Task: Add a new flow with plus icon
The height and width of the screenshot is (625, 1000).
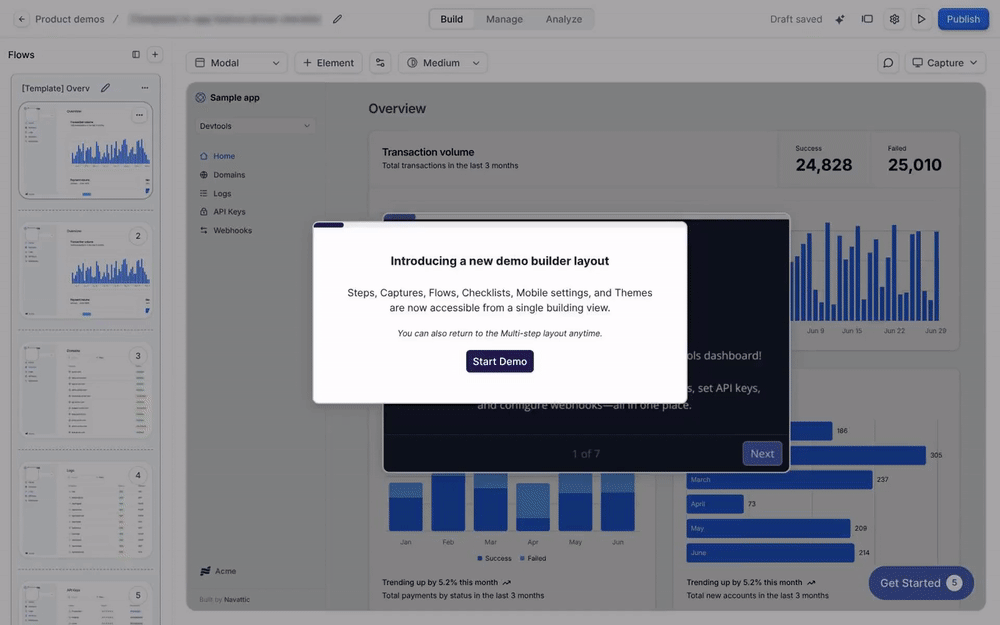Action: (155, 55)
